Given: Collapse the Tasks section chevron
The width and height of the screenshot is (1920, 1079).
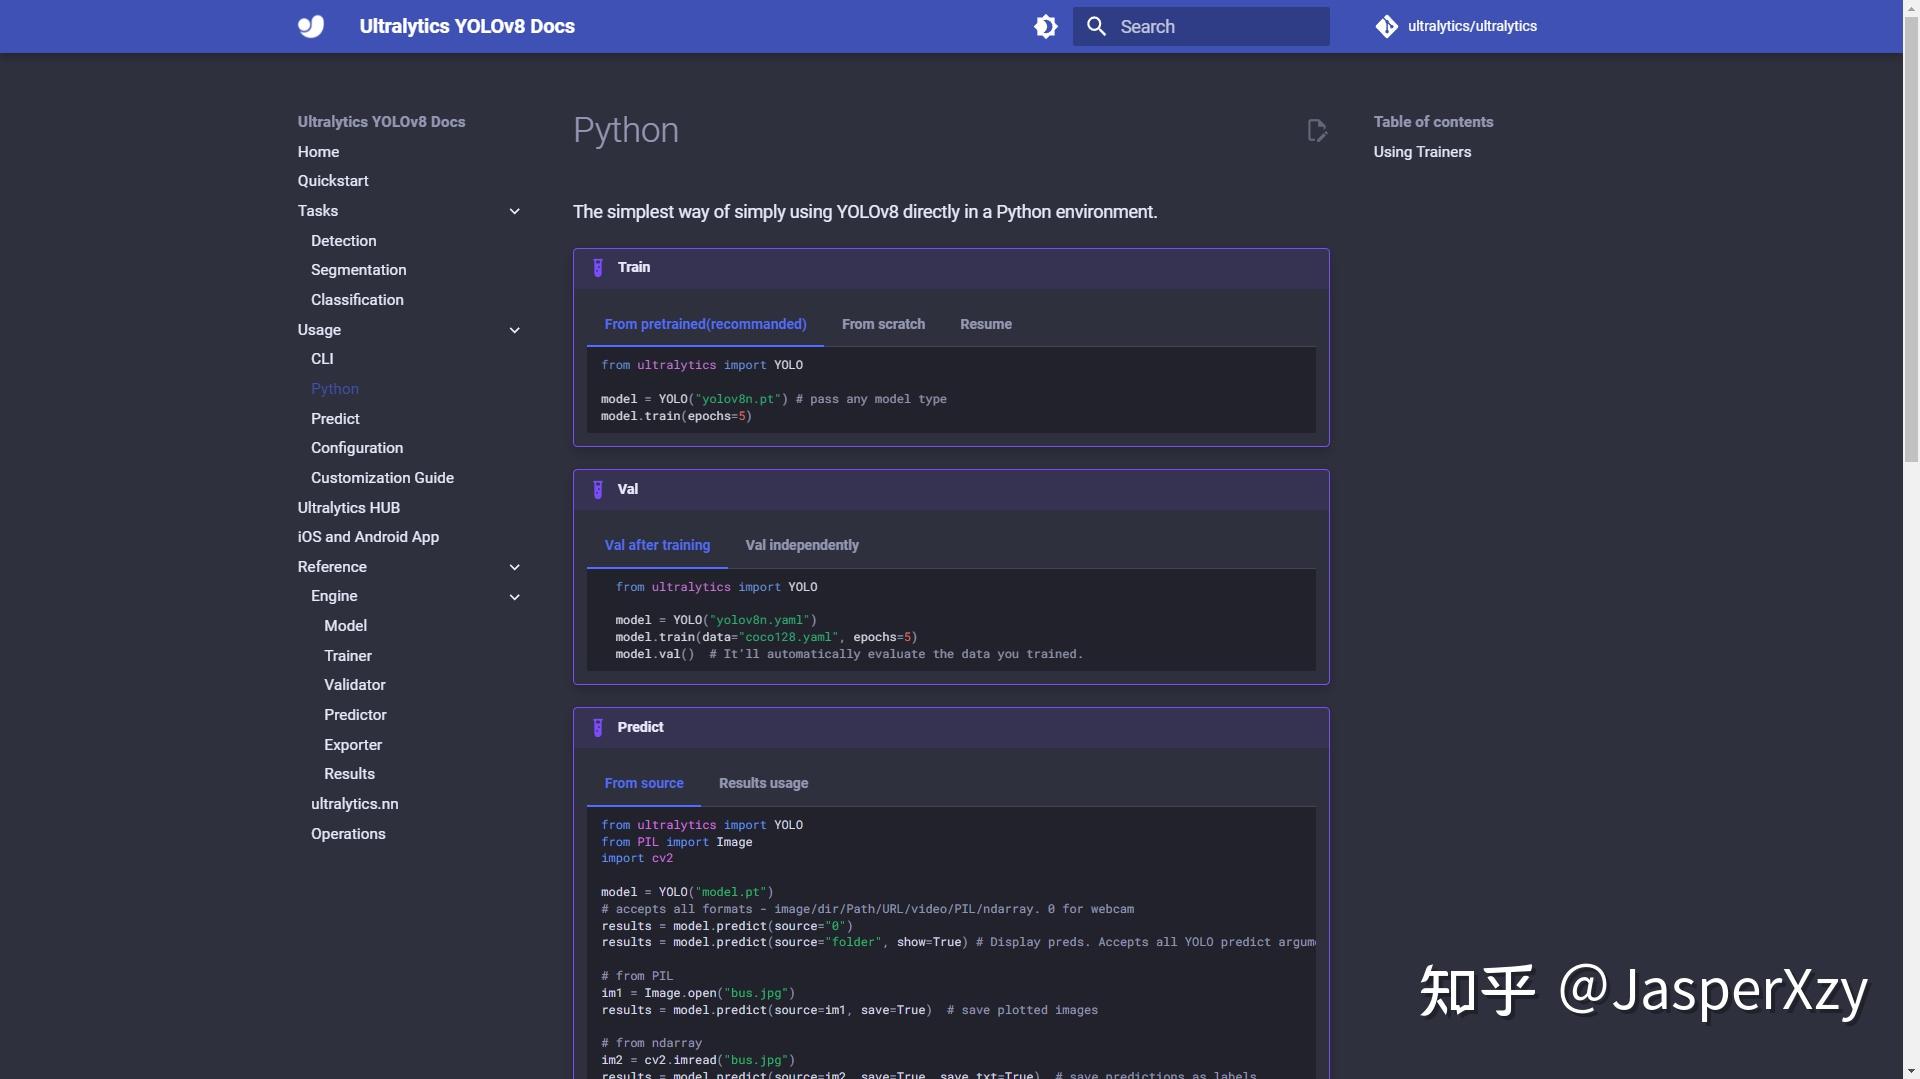Looking at the screenshot, I should pos(514,211).
